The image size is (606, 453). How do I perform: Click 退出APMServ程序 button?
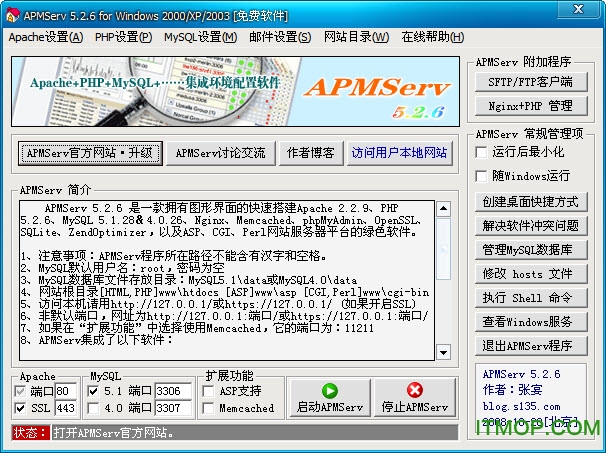coord(531,346)
